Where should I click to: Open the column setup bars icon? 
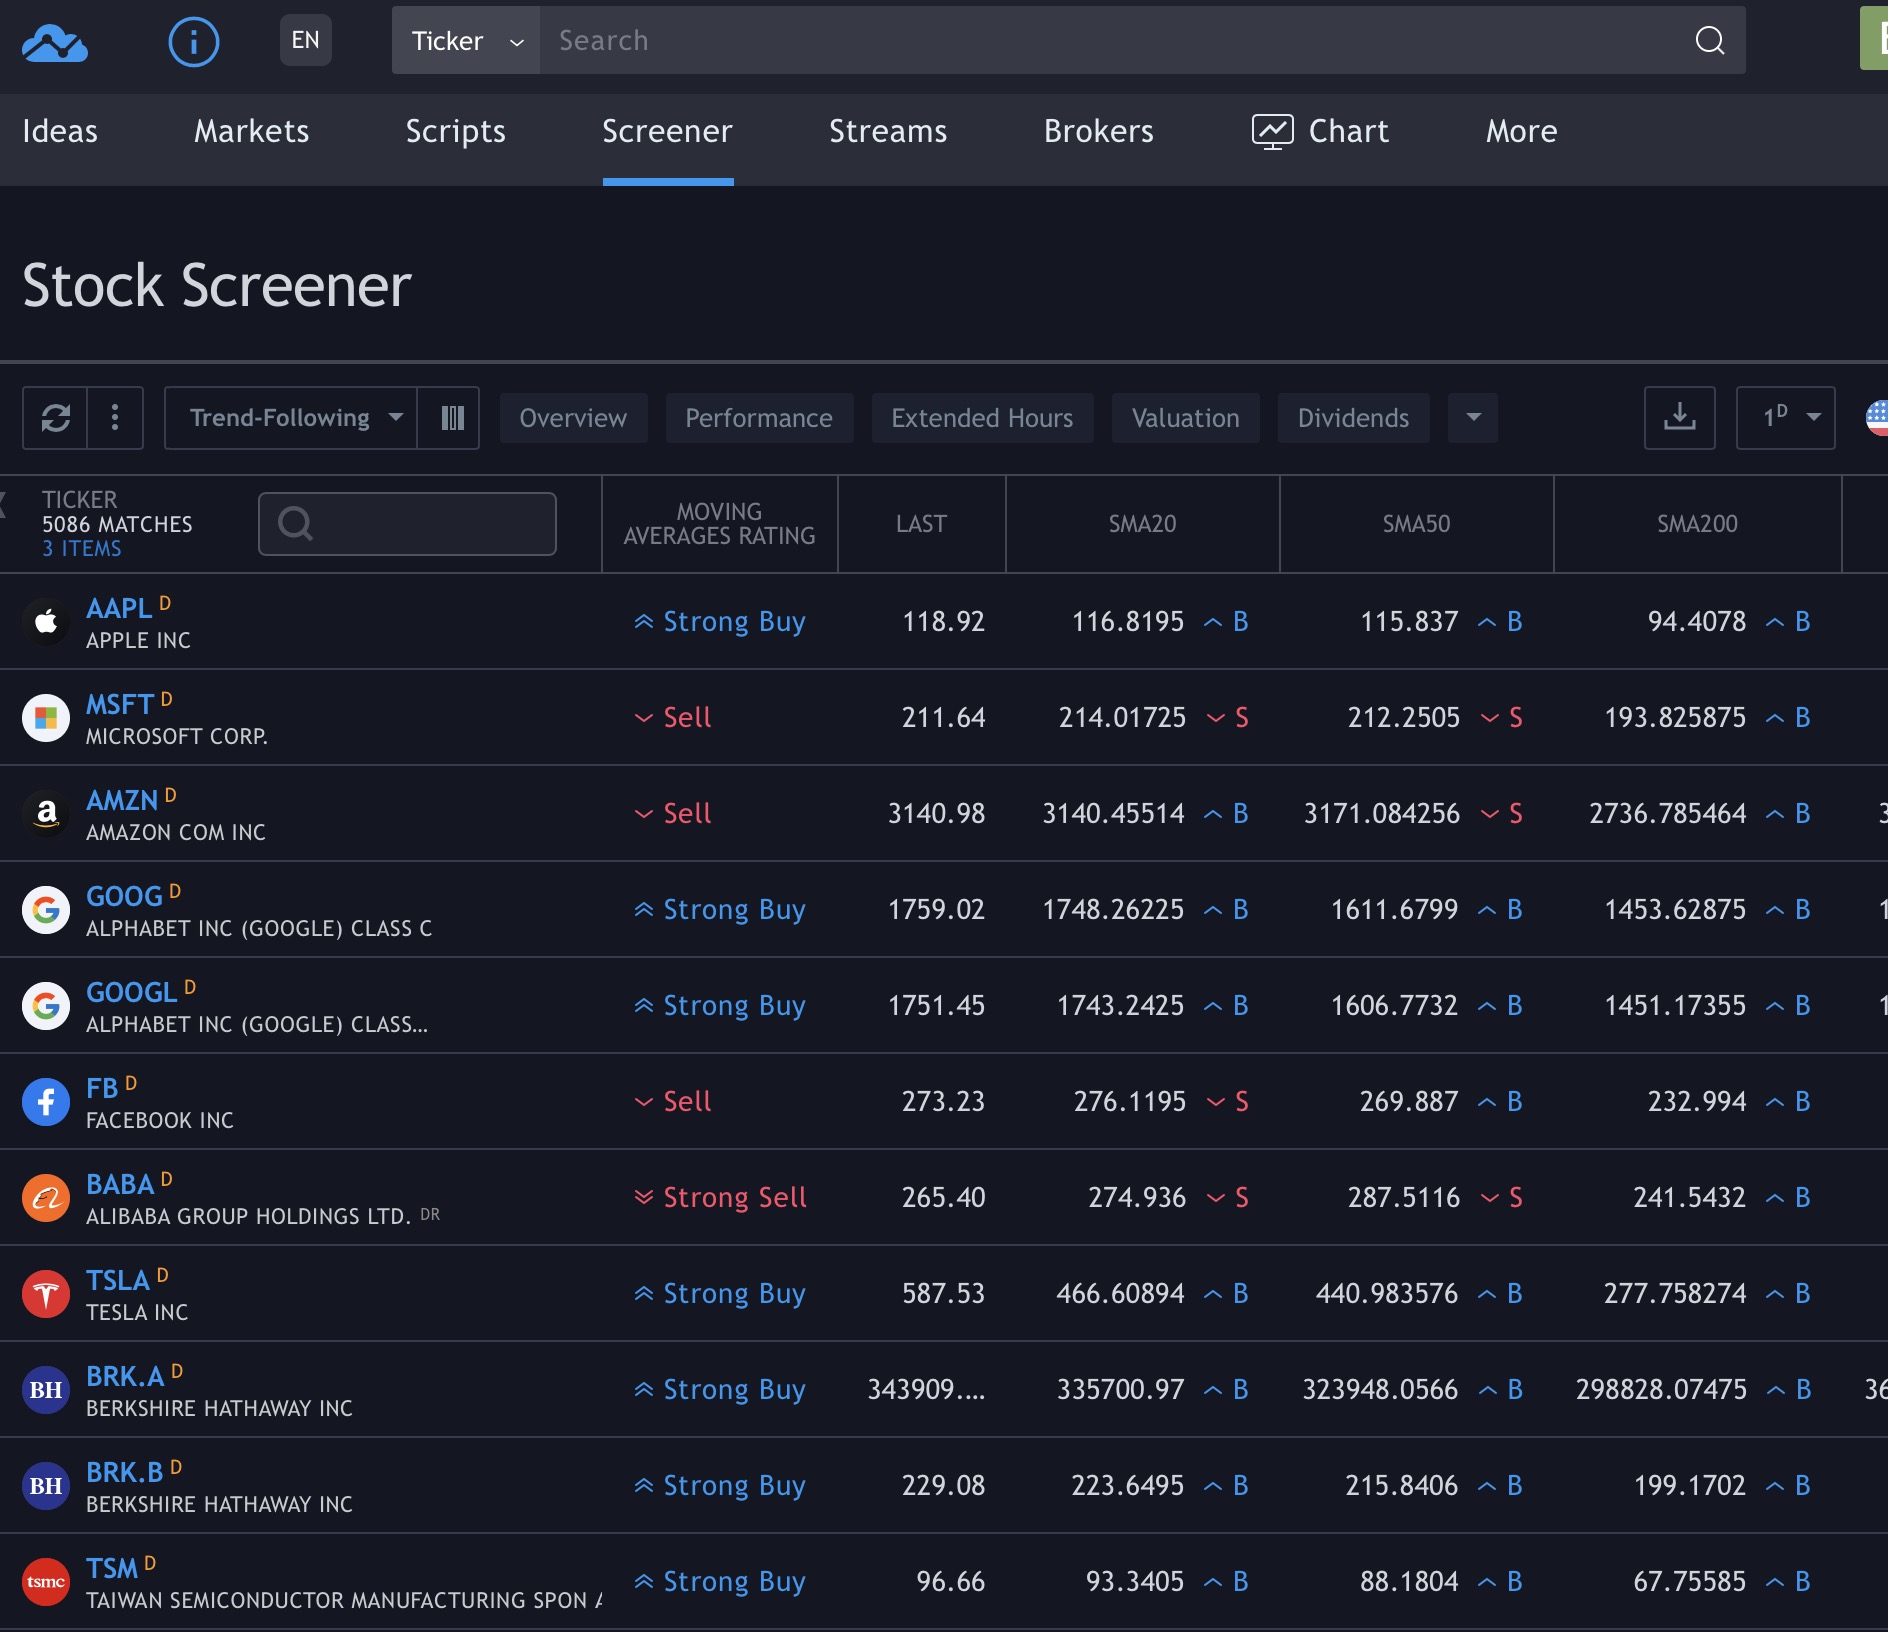point(452,418)
